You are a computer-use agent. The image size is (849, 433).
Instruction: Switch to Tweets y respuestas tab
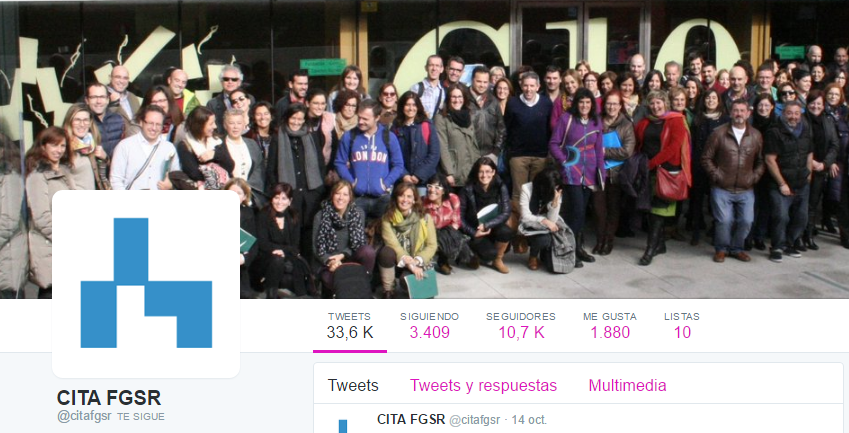point(483,385)
